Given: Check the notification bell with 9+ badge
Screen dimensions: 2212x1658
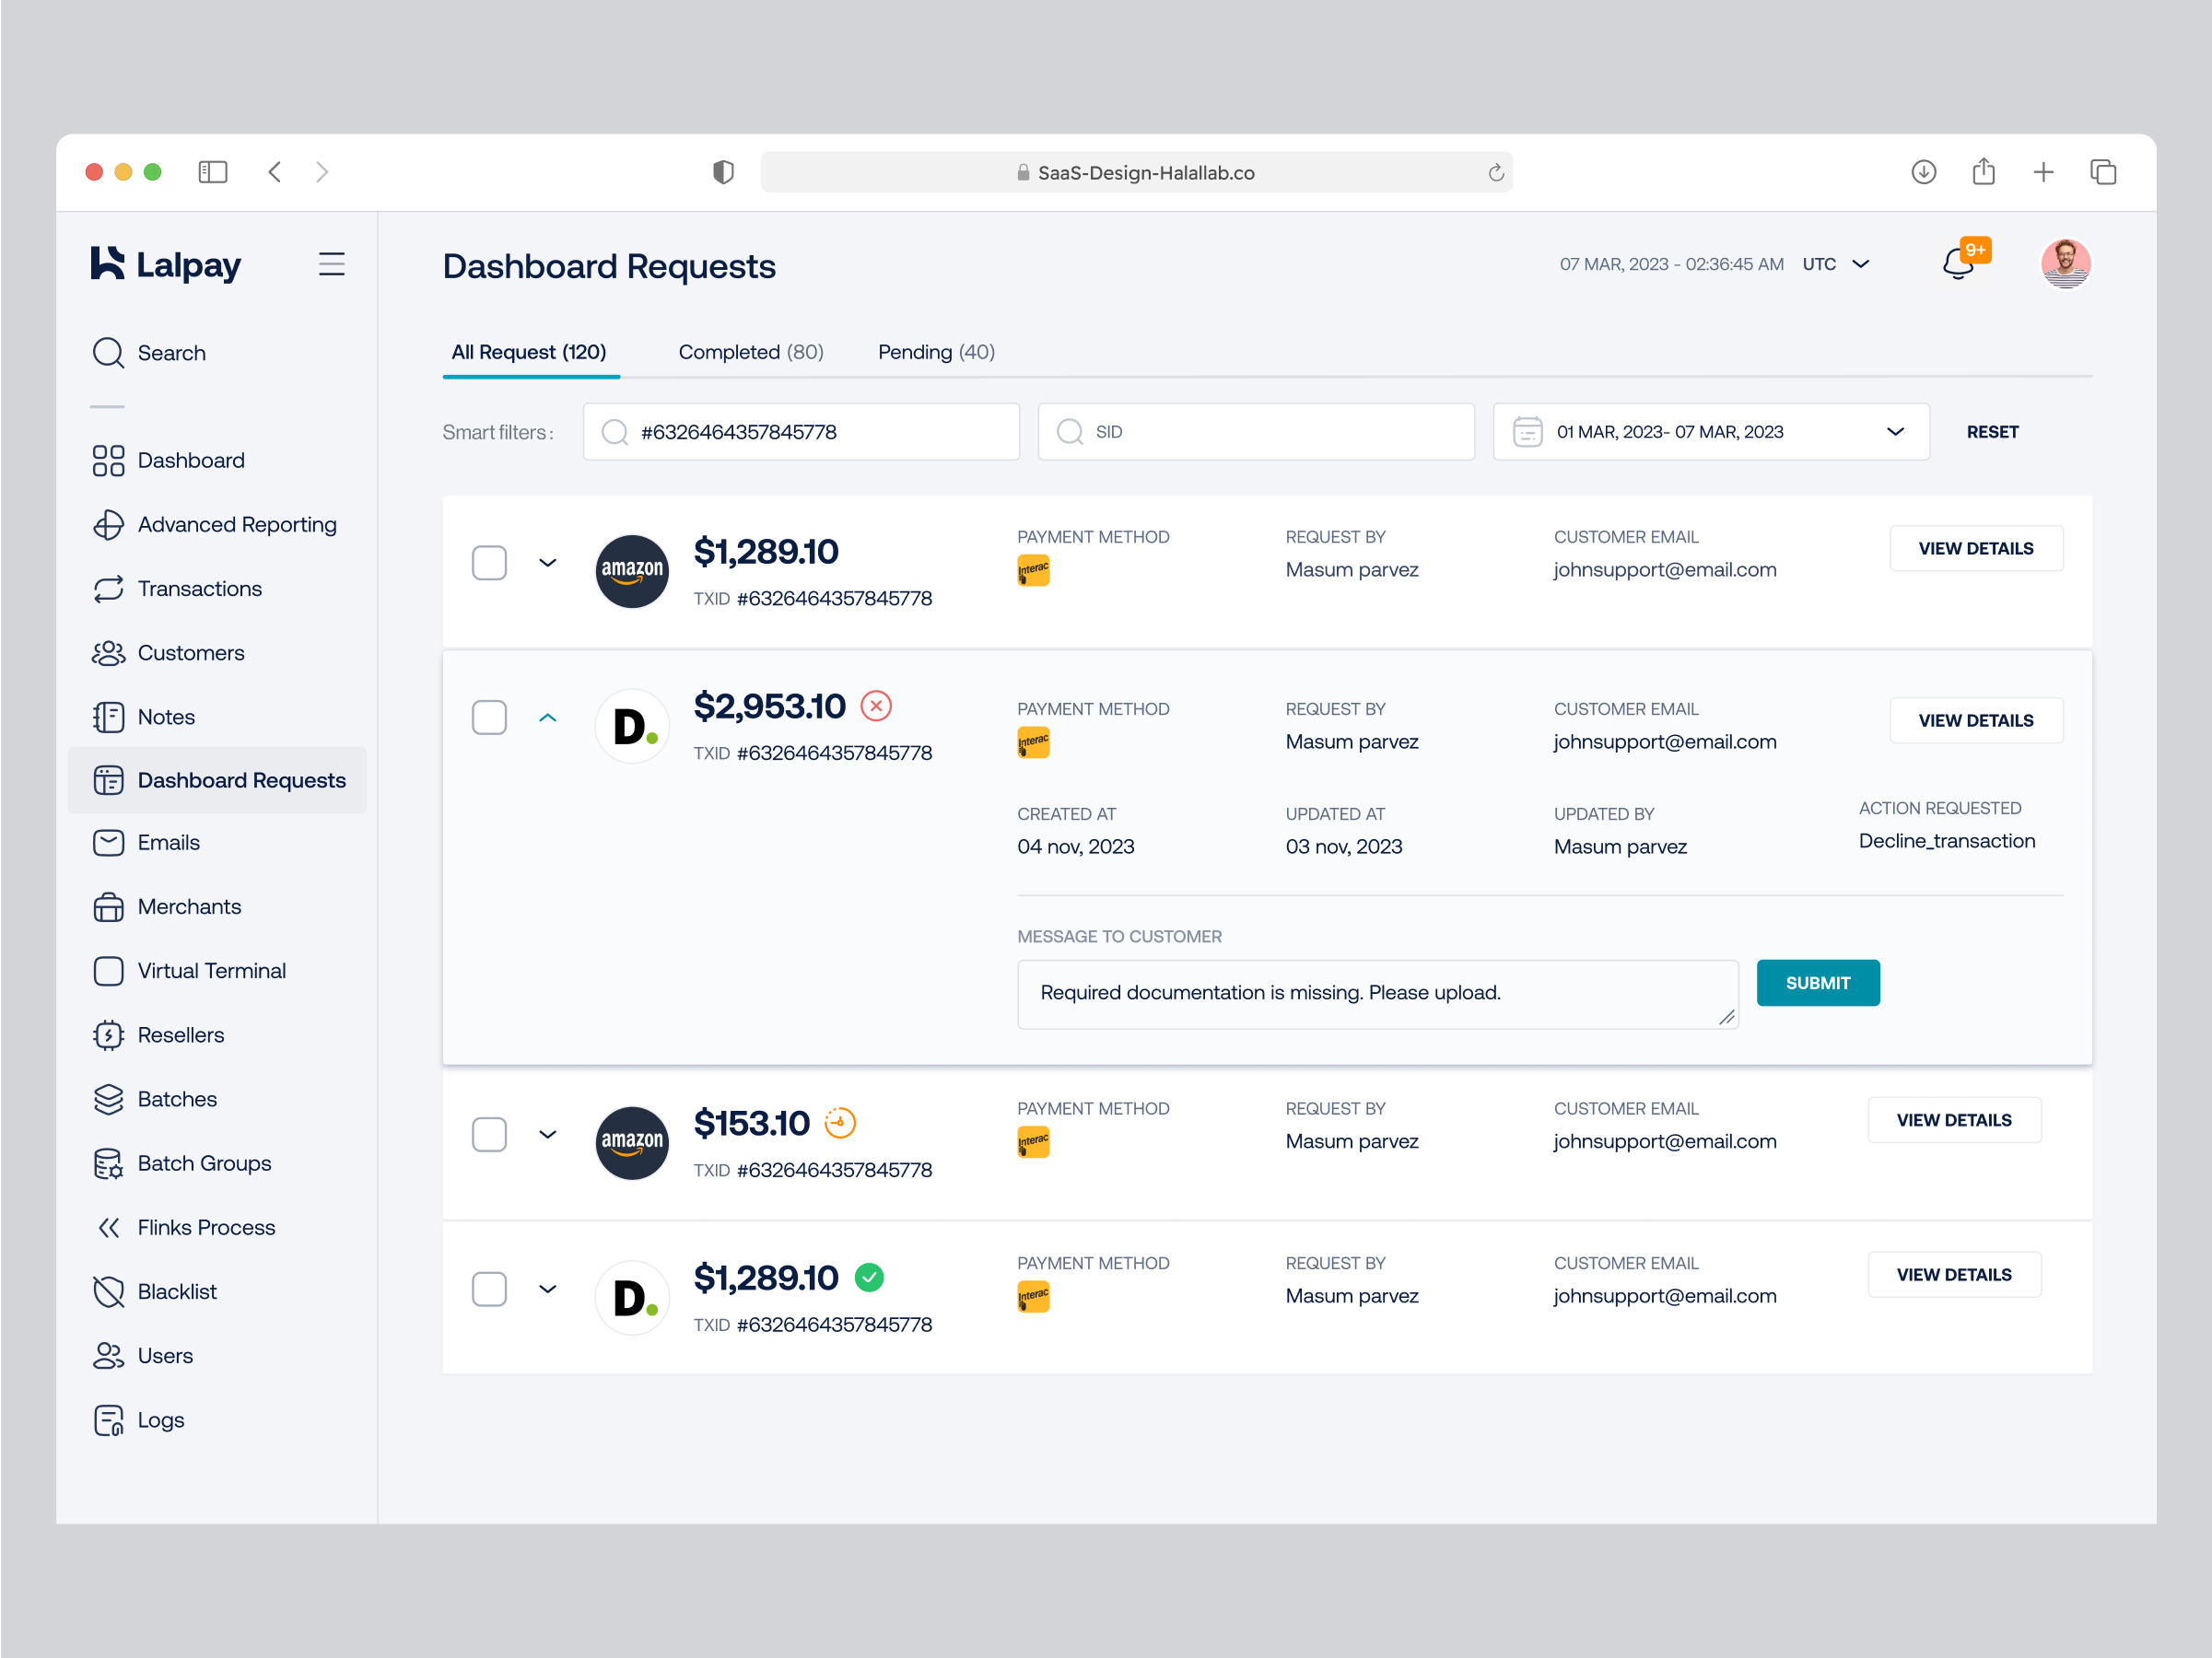Looking at the screenshot, I should 1958,263.
